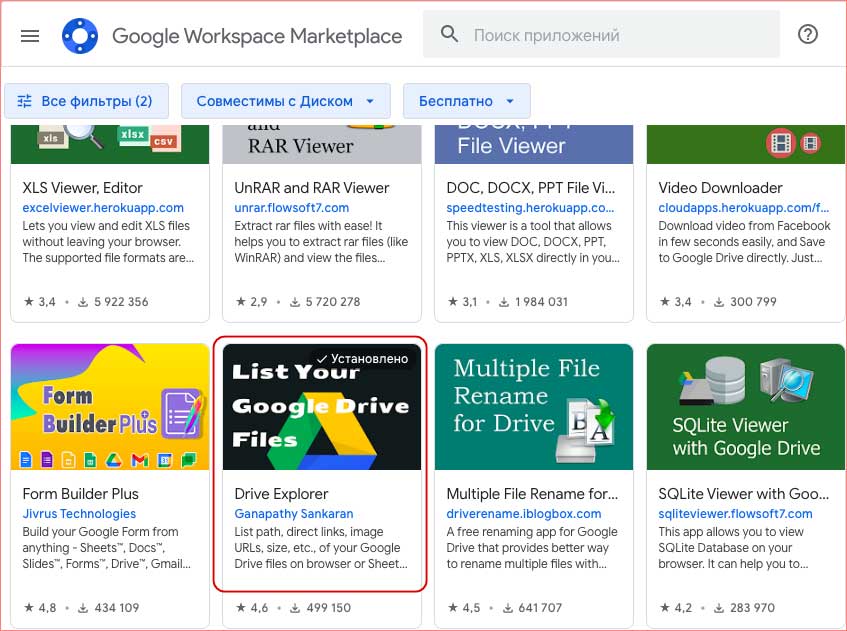Screen dimensions: 847x631
Task: Click the filter sliders icon in All filters
Action: tap(24, 101)
